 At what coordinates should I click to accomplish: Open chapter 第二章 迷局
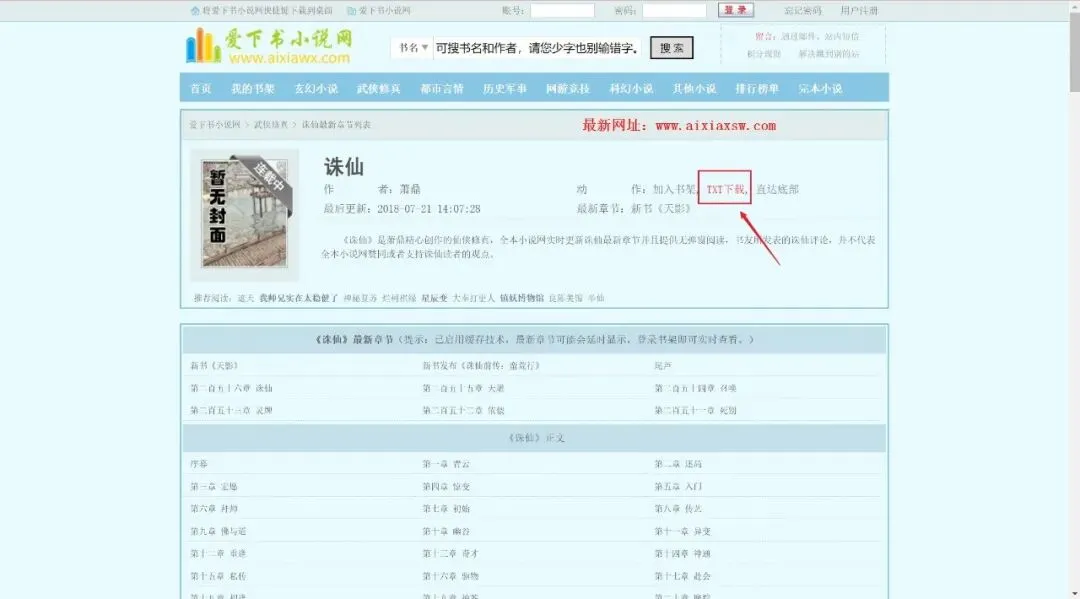click(678, 464)
